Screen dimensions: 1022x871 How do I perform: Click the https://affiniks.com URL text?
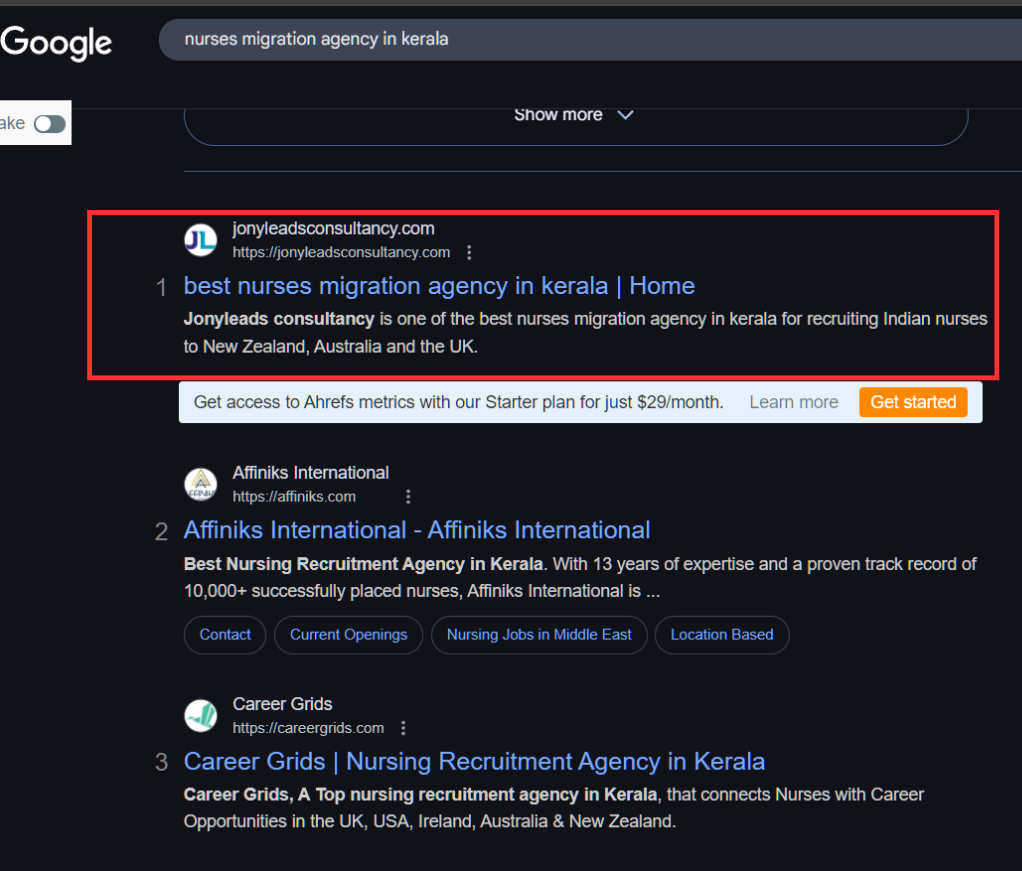(295, 497)
